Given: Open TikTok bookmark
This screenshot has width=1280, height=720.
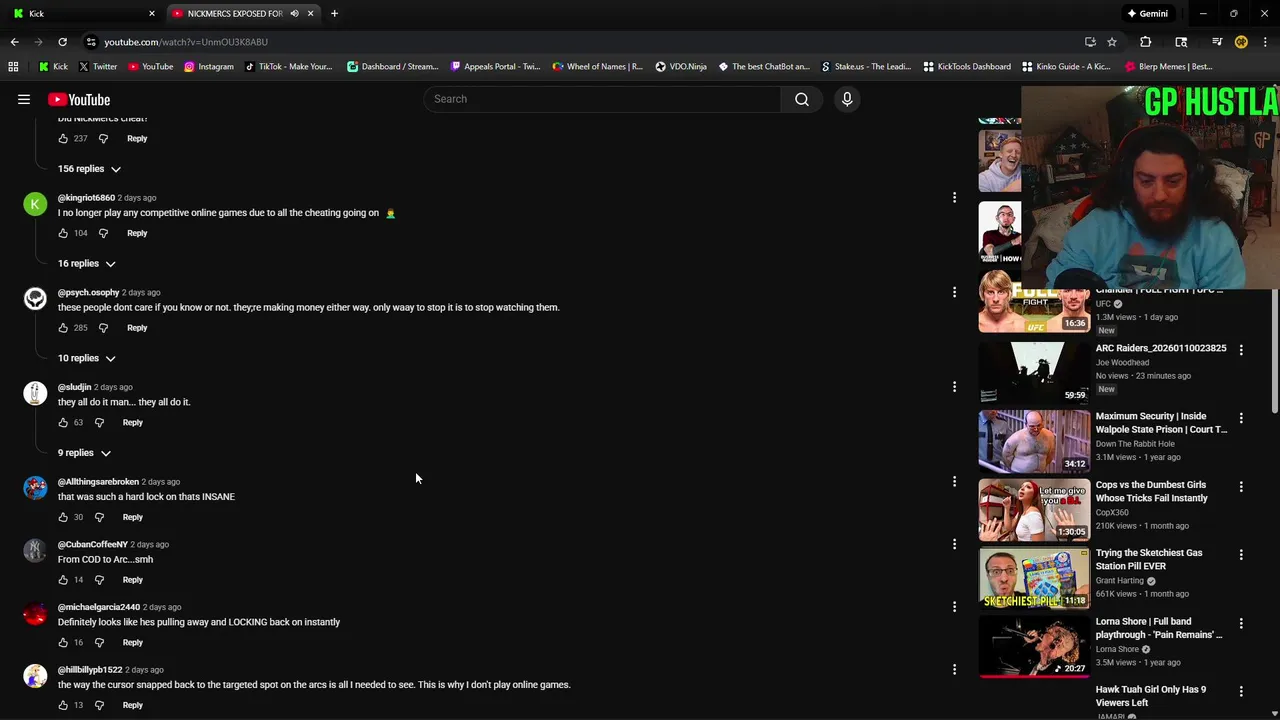Looking at the screenshot, I should (288, 67).
